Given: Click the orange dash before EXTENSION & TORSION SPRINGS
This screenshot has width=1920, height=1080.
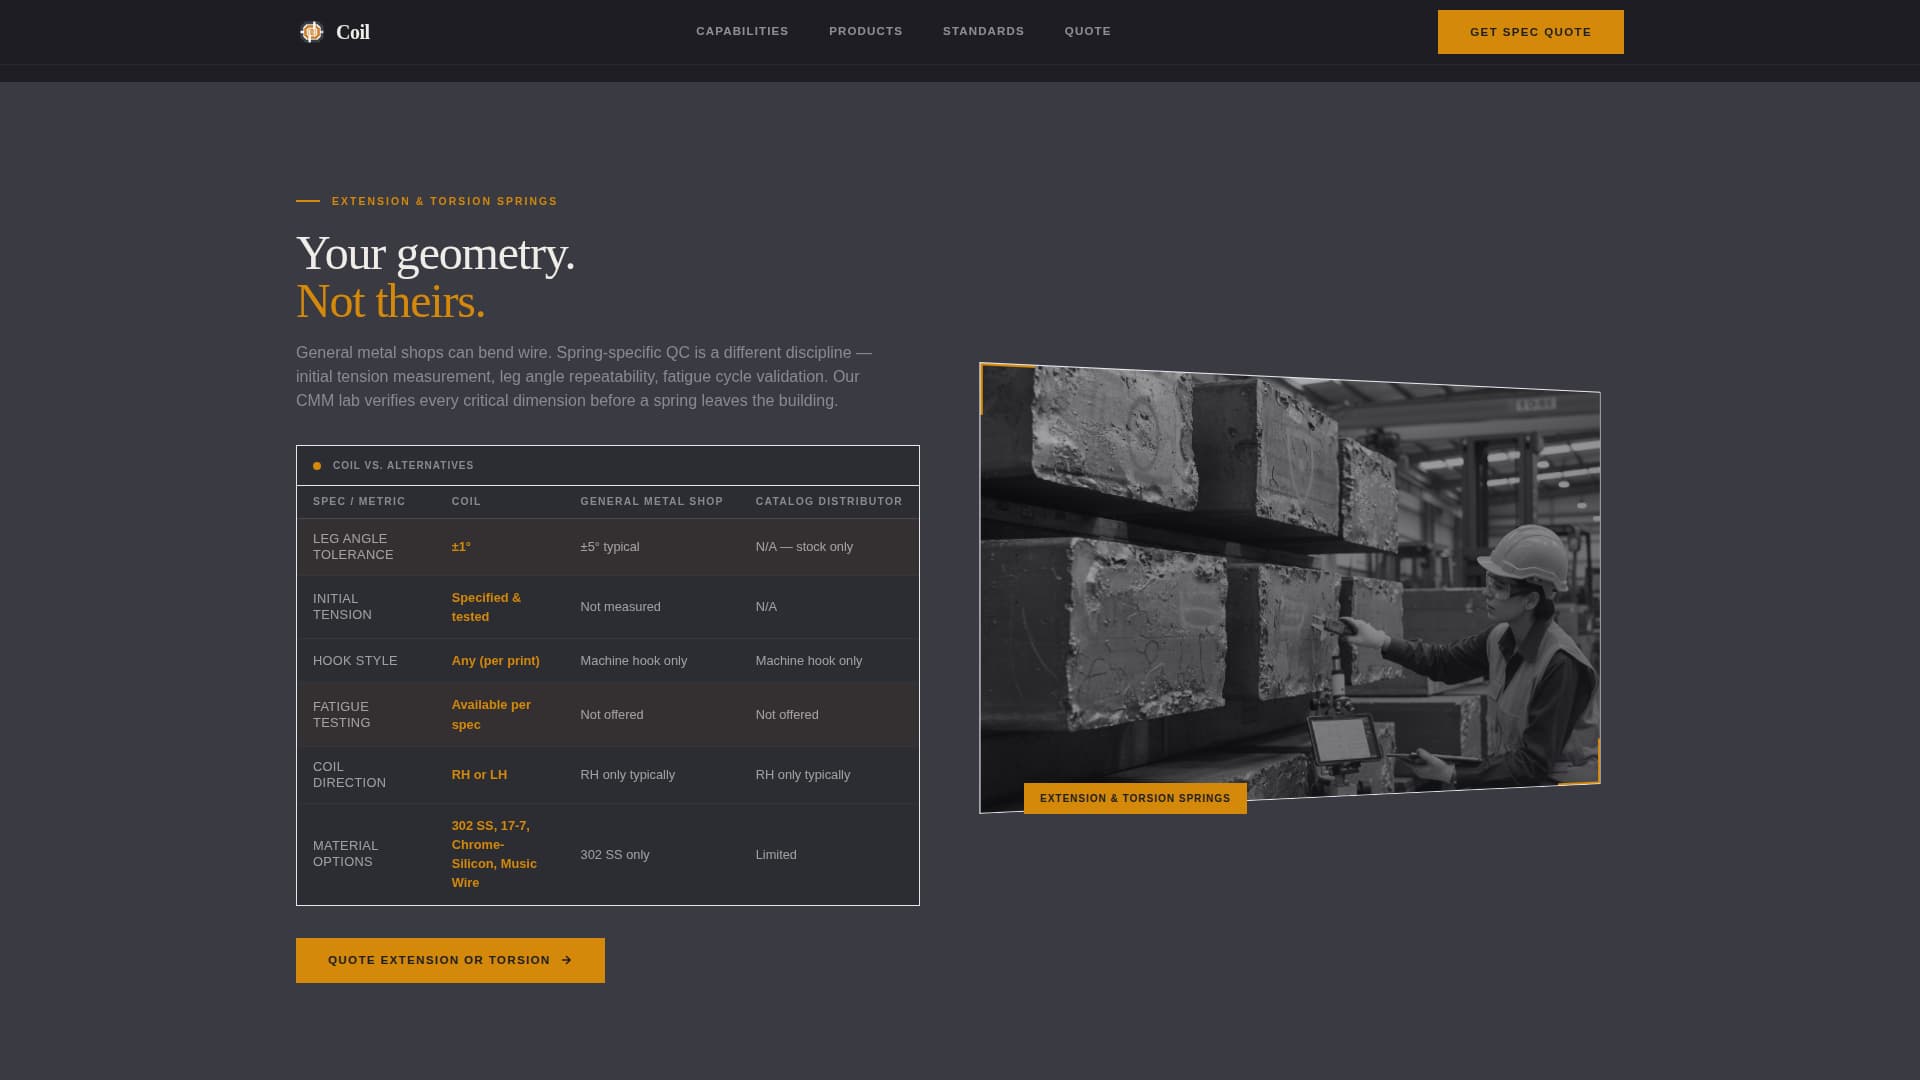Looking at the screenshot, I should tap(307, 200).
